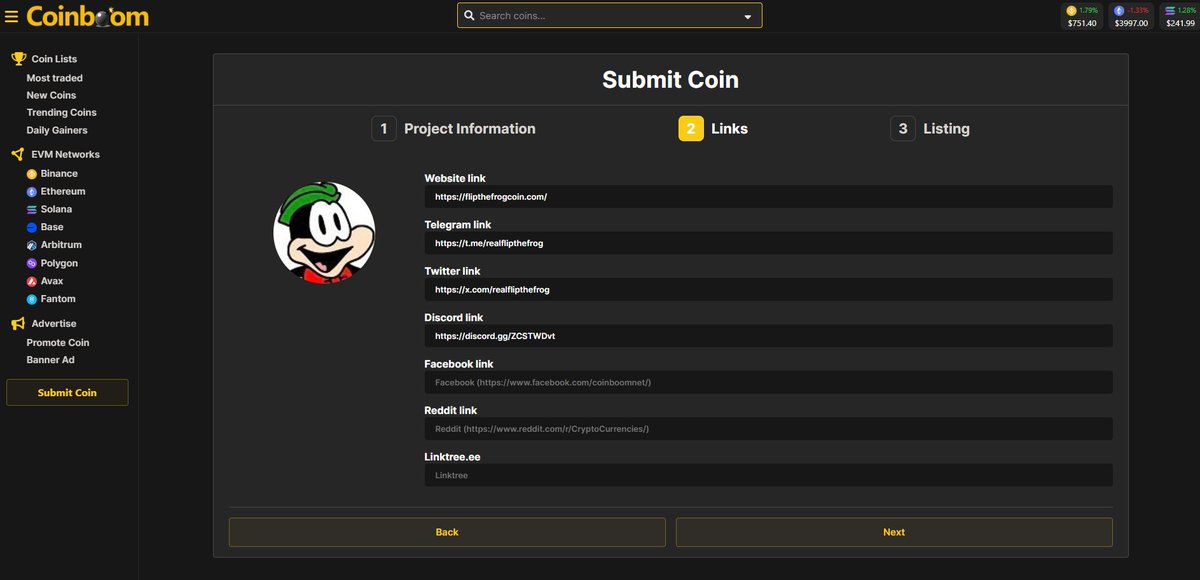Click the Back button
The width and height of the screenshot is (1200, 580).
(447, 532)
